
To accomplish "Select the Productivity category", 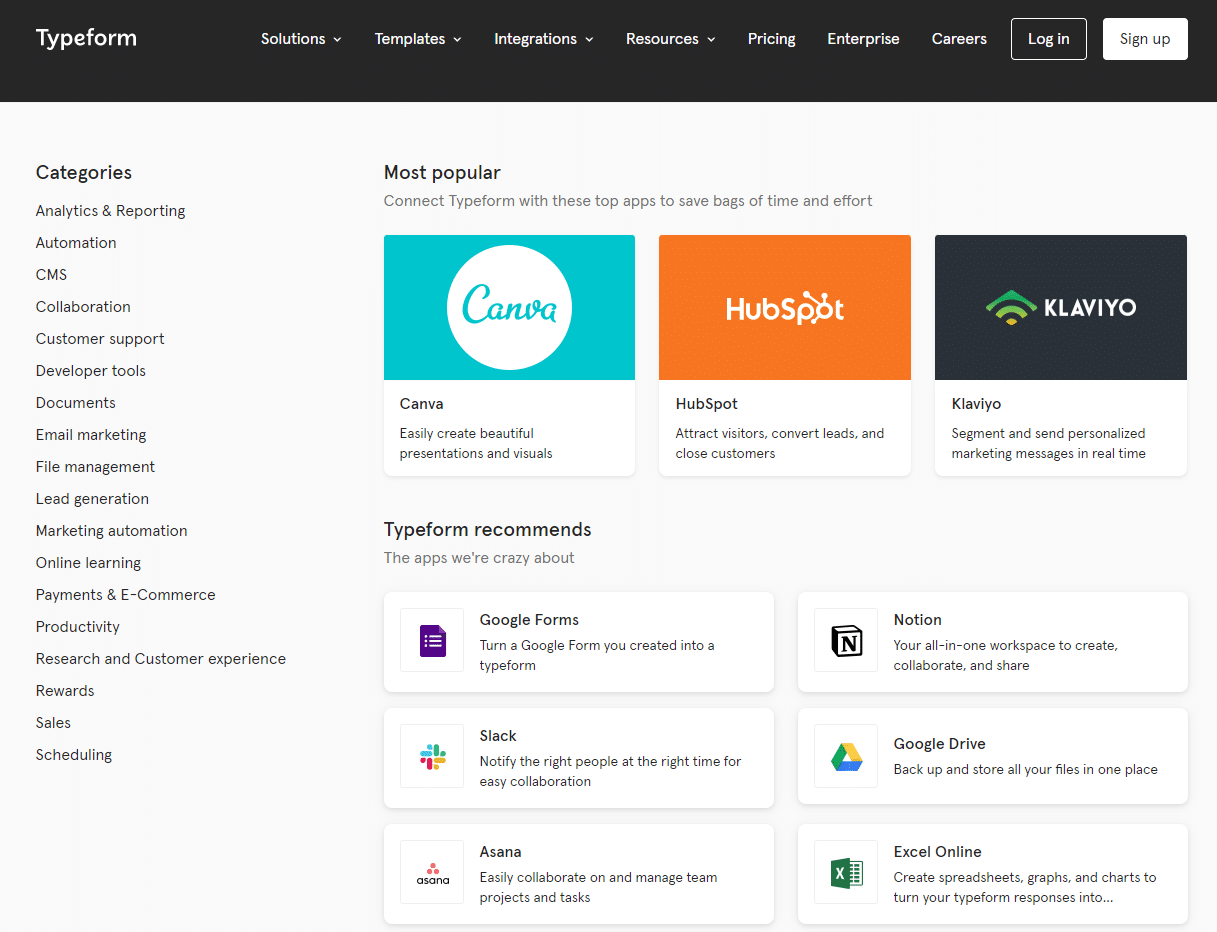I will coord(78,627).
